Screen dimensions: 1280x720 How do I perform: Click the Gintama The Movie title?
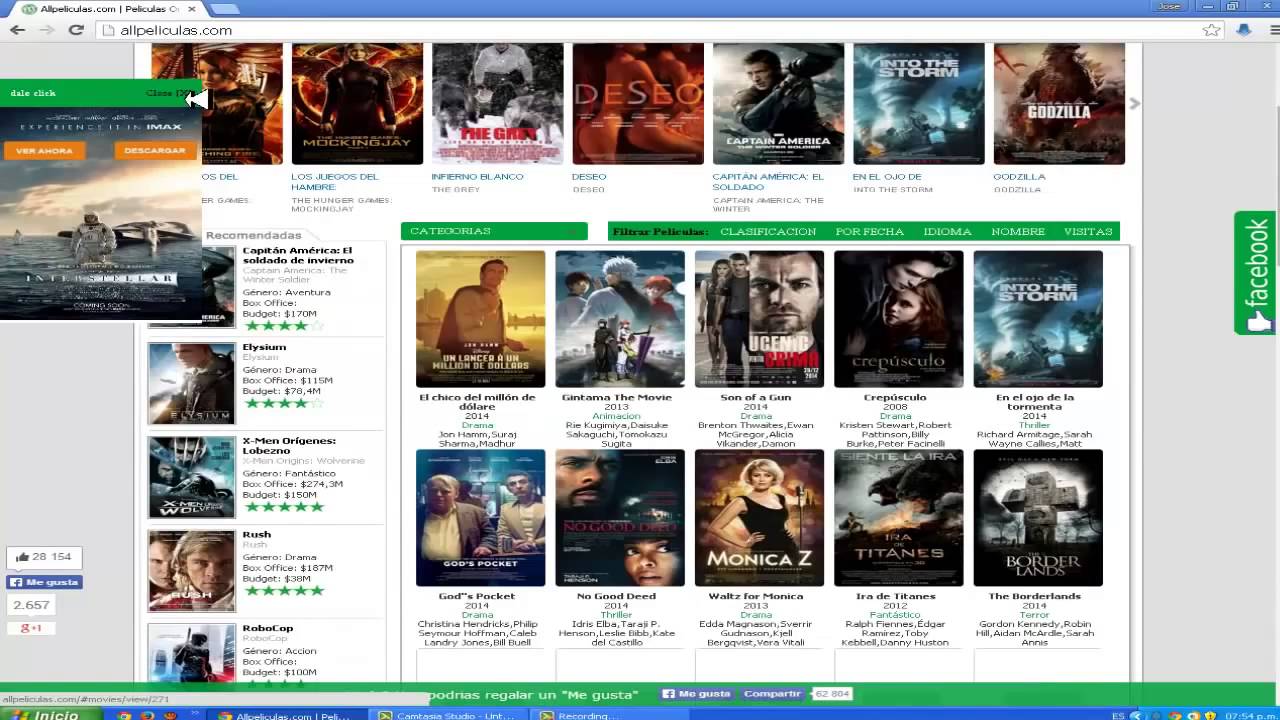pyautogui.click(x=616, y=397)
